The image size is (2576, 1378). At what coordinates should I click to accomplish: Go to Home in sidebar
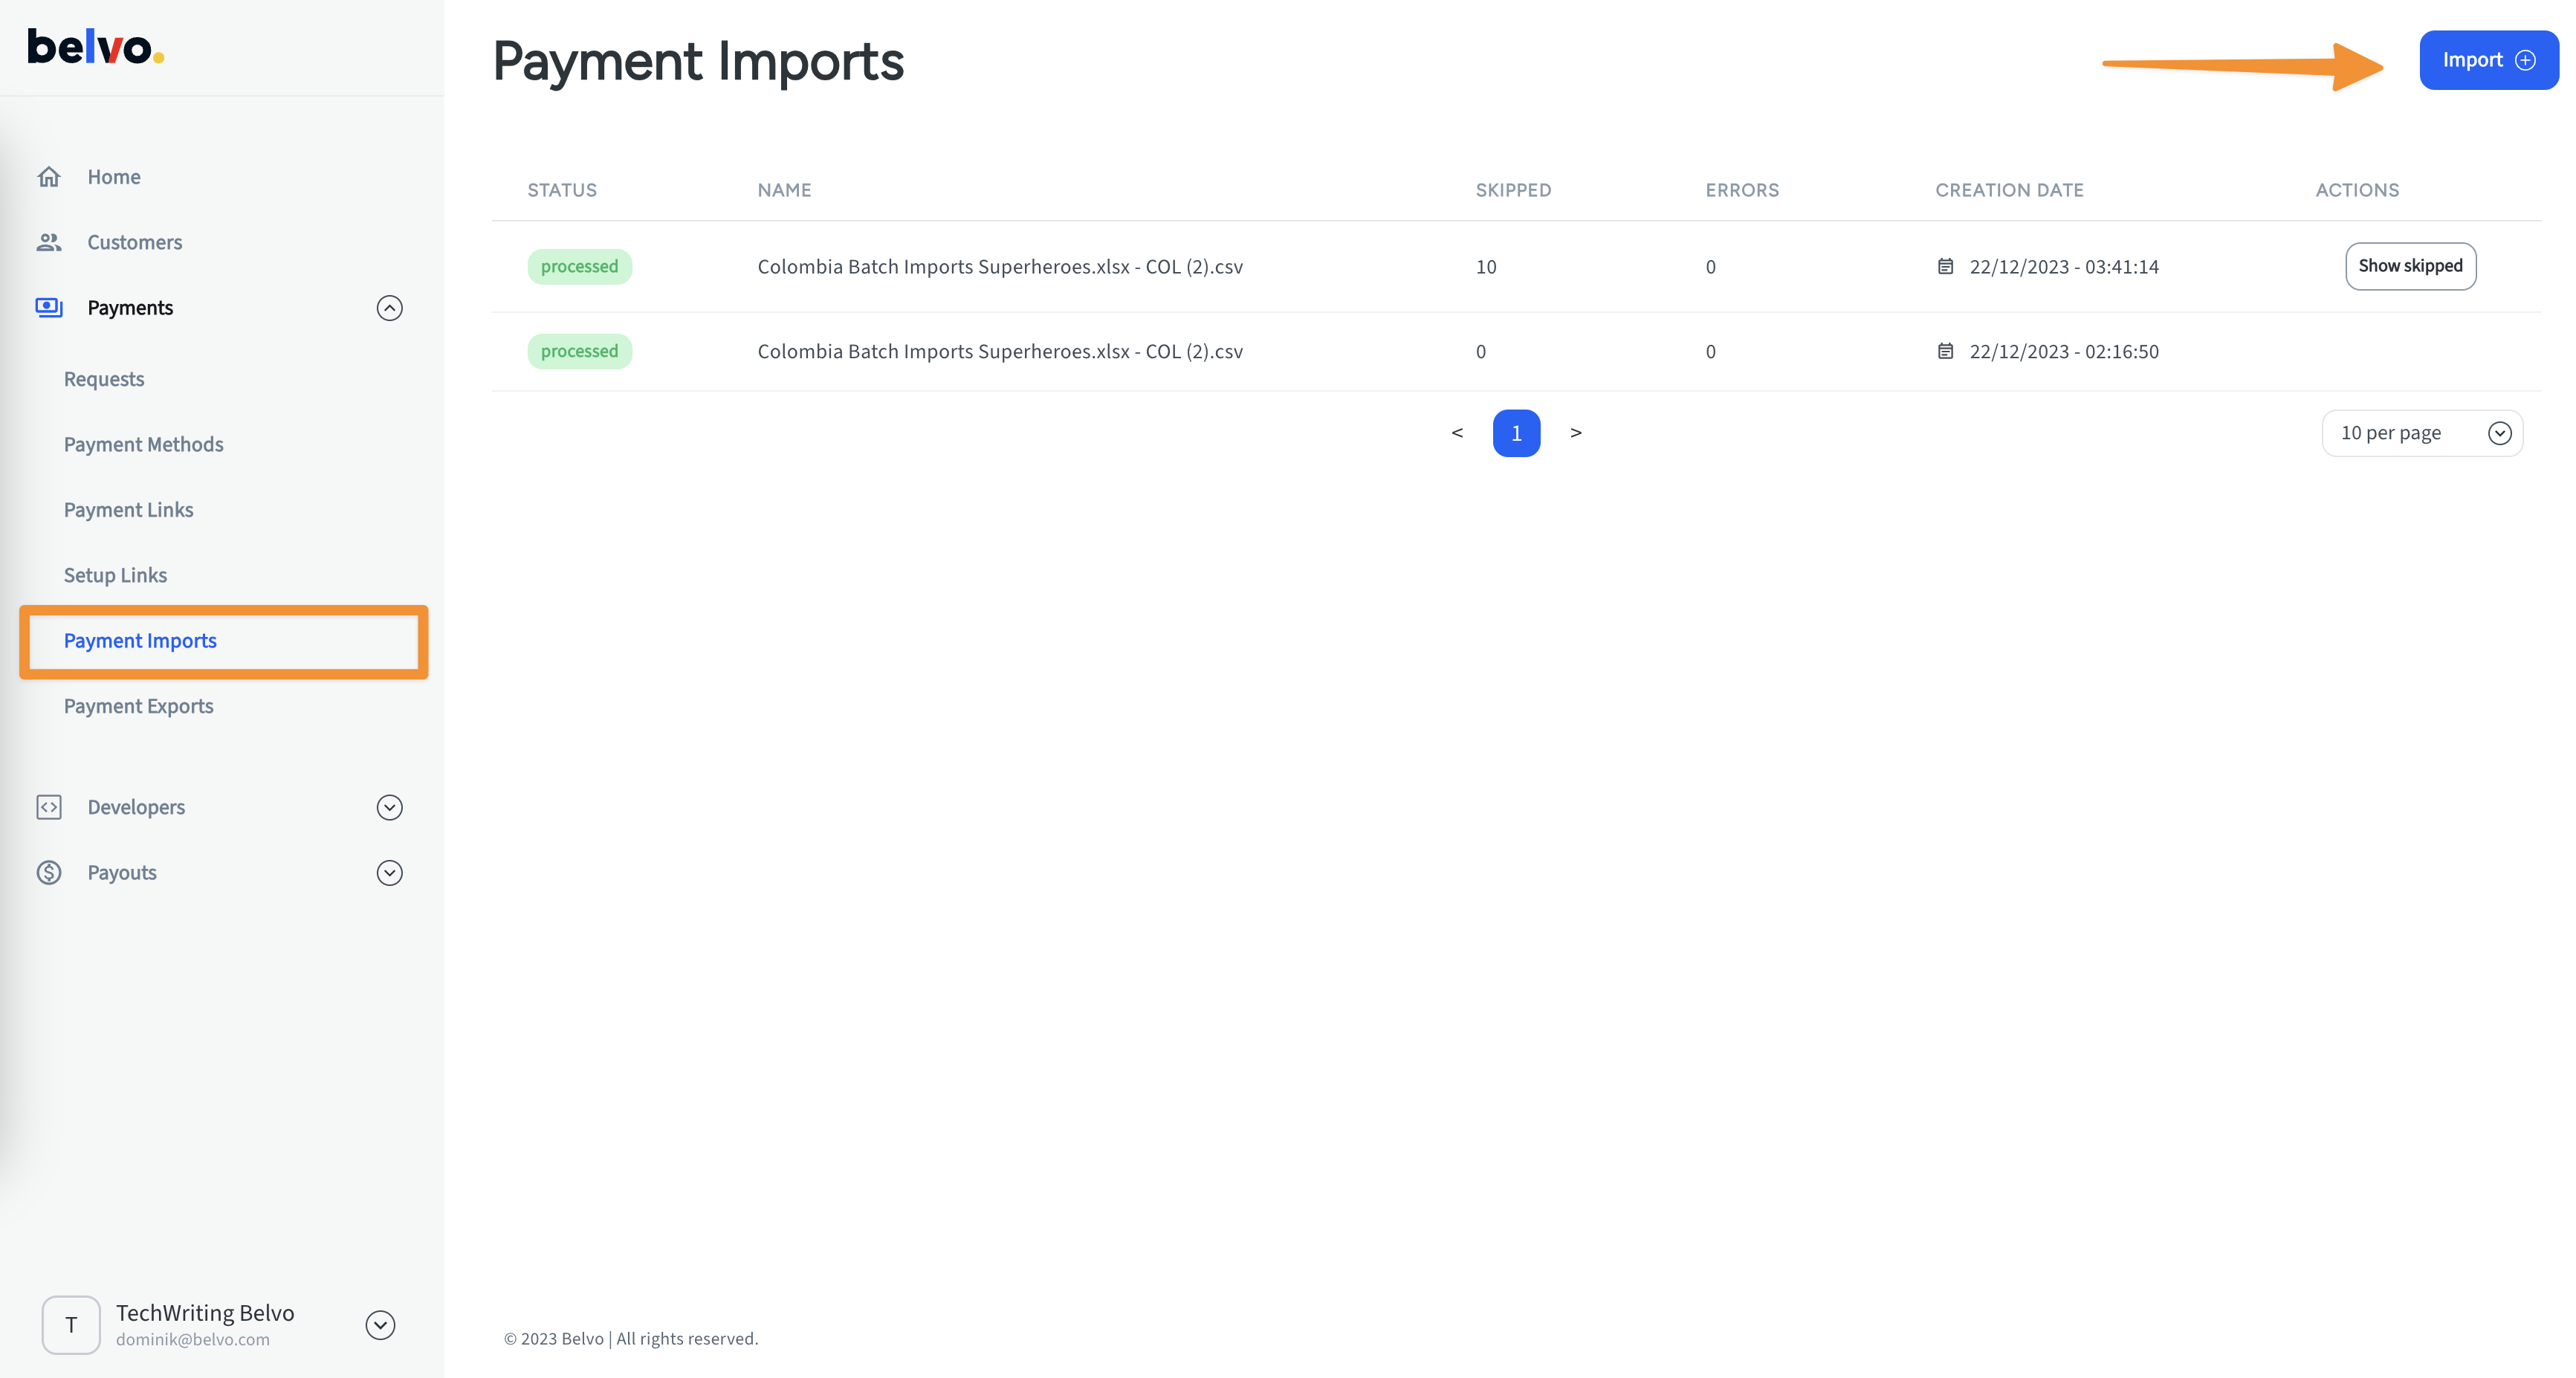click(114, 177)
